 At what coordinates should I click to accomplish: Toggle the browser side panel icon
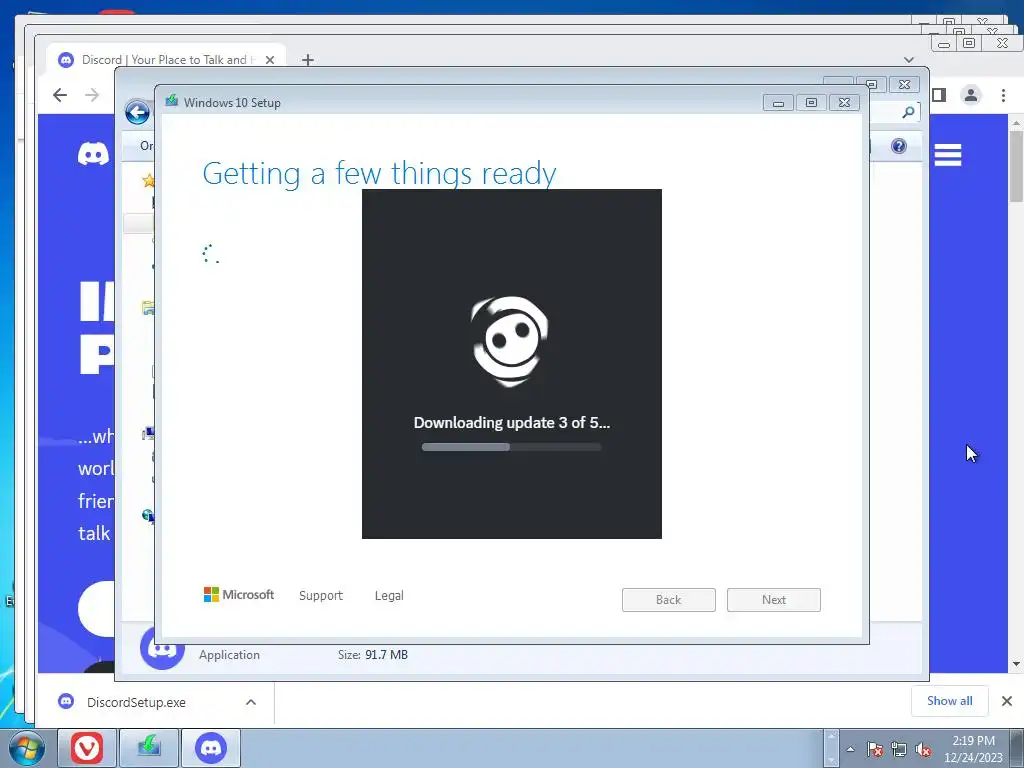[939, 95]
